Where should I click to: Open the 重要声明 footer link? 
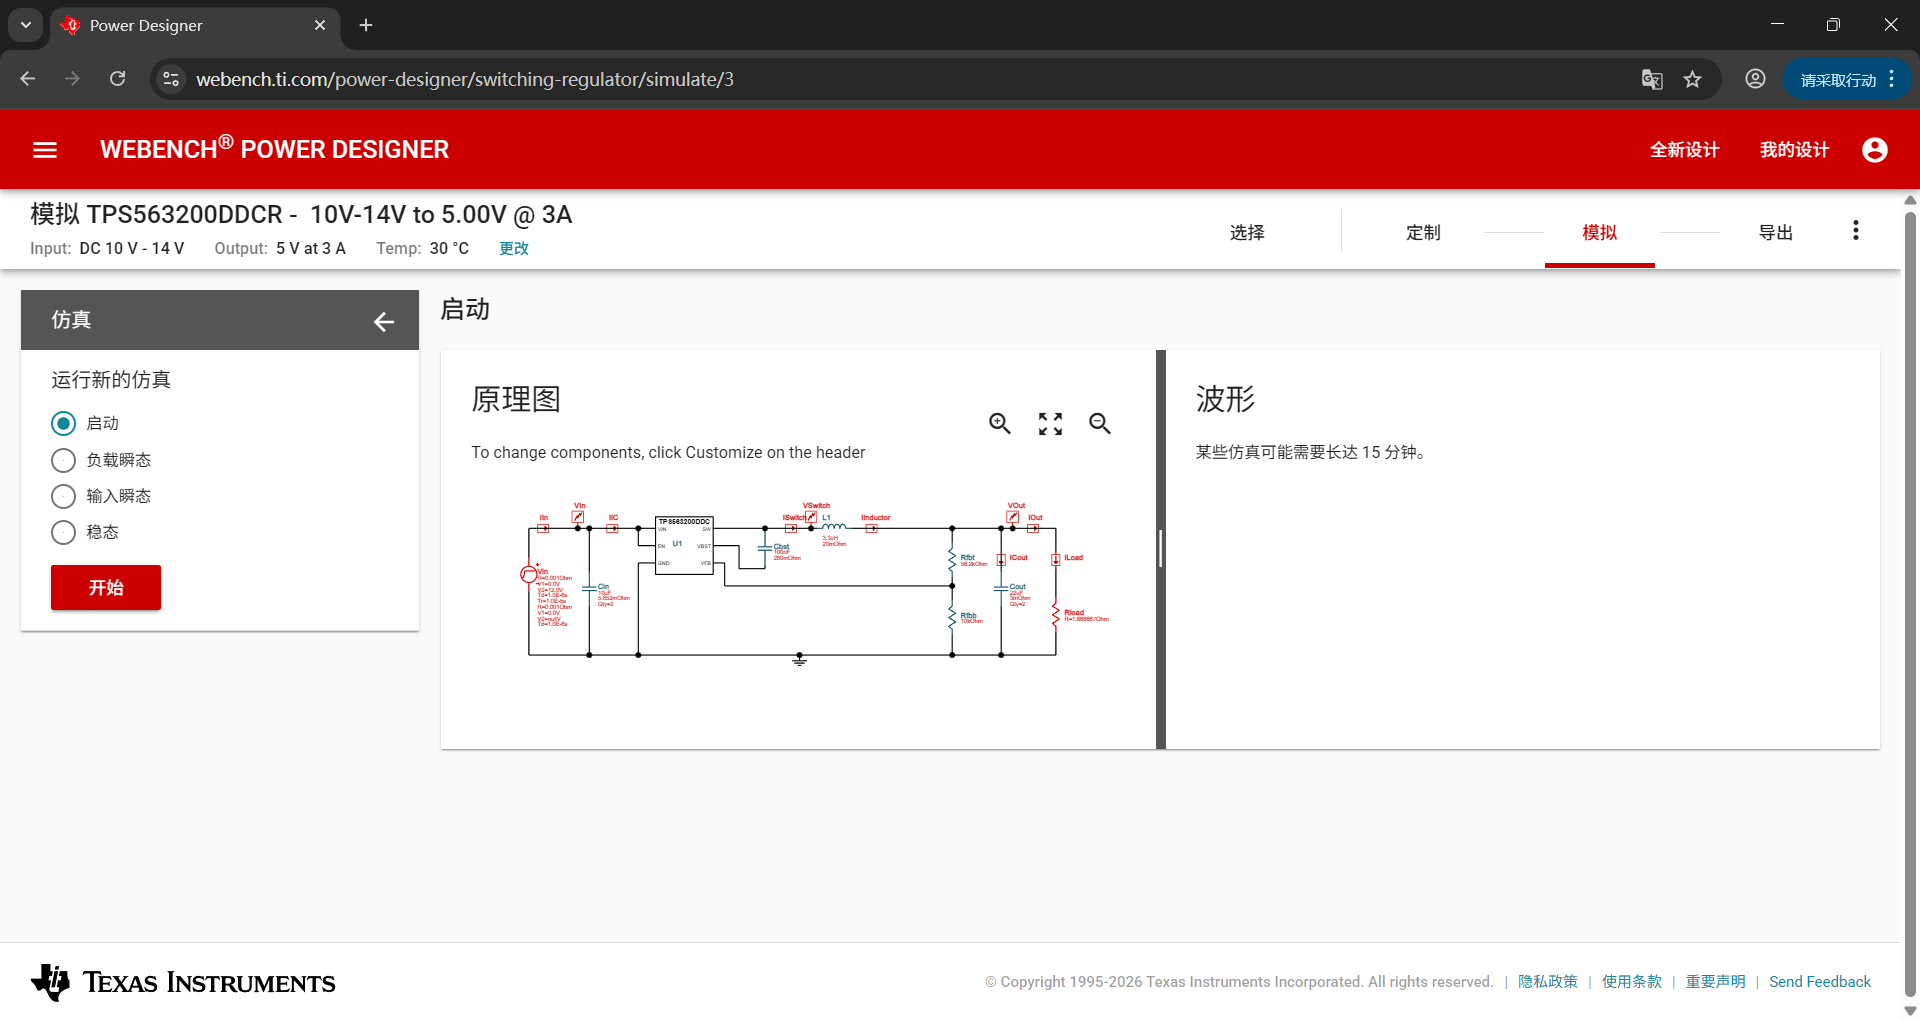click(1715, 982)
